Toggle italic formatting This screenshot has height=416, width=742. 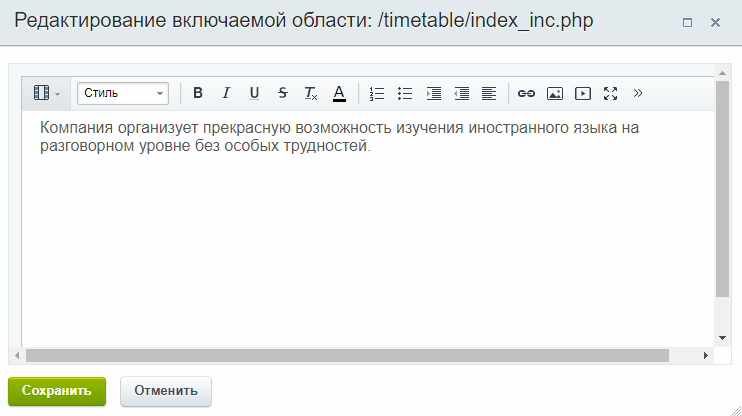pyautogui.click(x=226, y=93)
